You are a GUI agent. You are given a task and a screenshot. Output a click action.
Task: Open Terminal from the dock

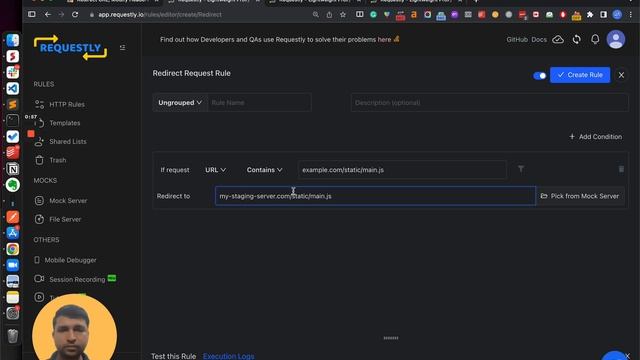point(13,120)
